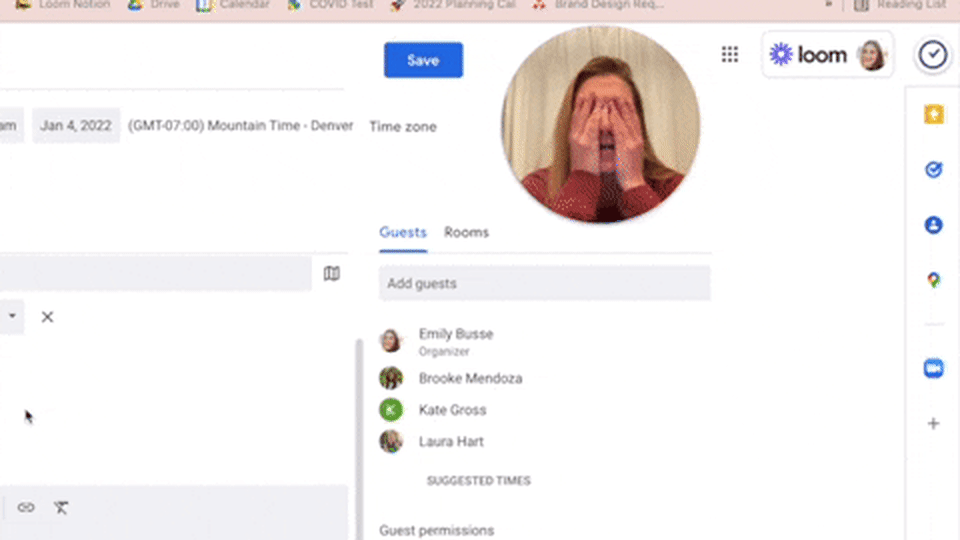960x540 pixels.
Task: Open Google Tasks in side panel
Action: click(933, 170)
